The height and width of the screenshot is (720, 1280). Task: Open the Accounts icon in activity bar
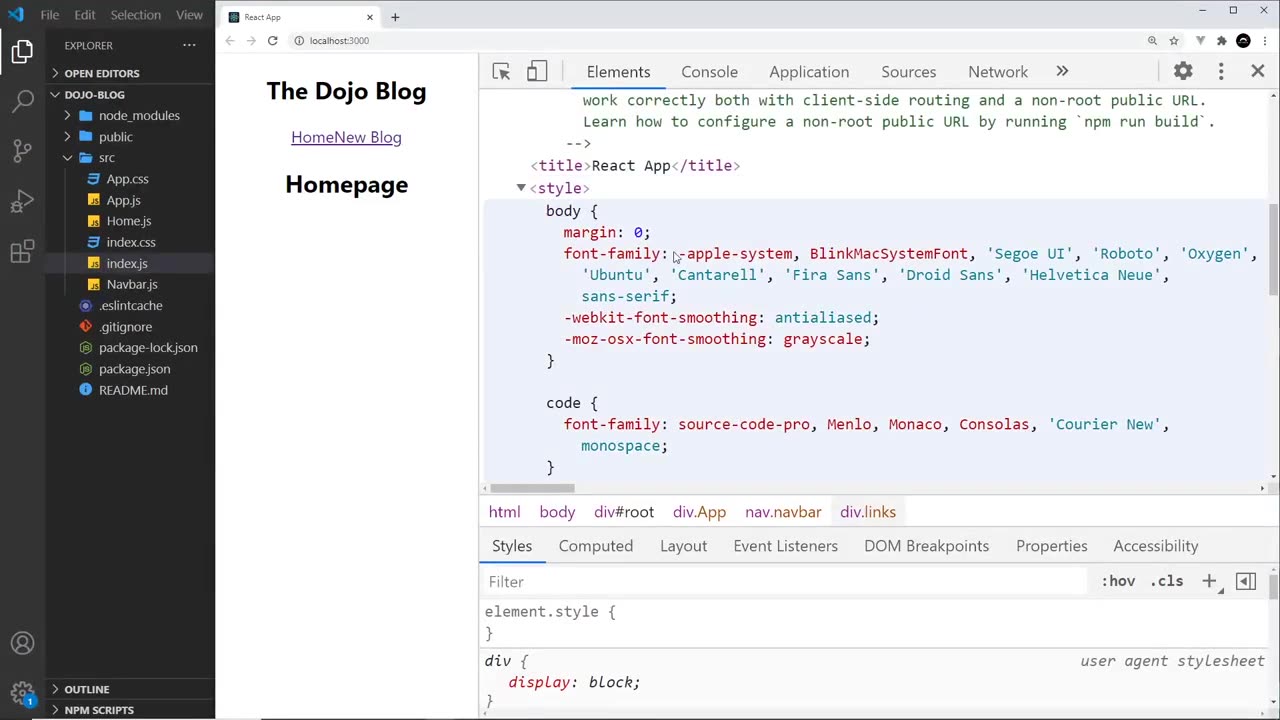coord(22,644)
